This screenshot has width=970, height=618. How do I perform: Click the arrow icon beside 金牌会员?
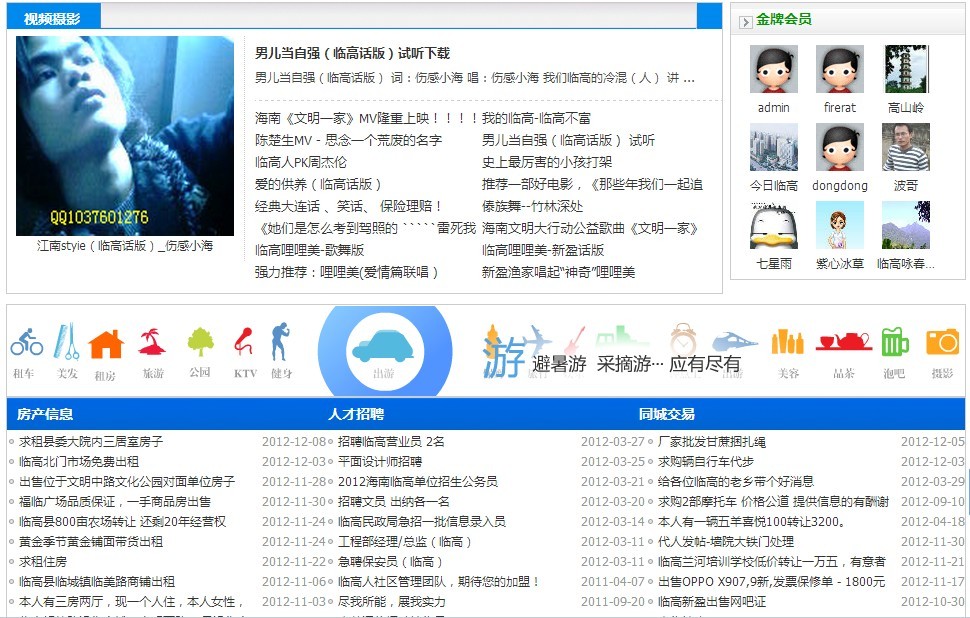745,22
